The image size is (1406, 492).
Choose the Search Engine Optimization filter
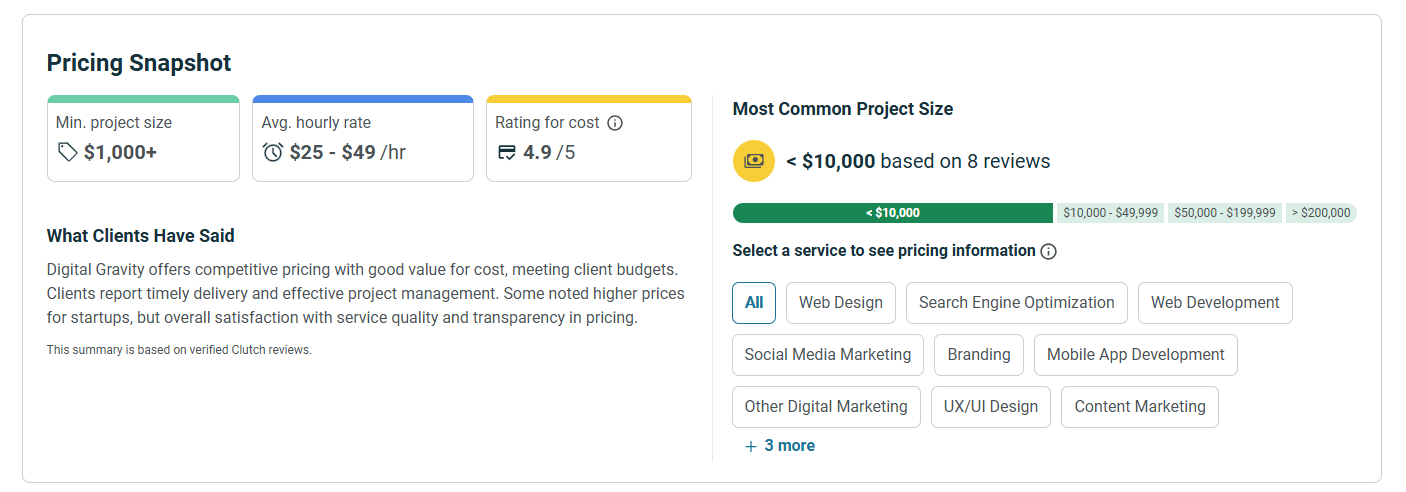tap(1016, 303)
